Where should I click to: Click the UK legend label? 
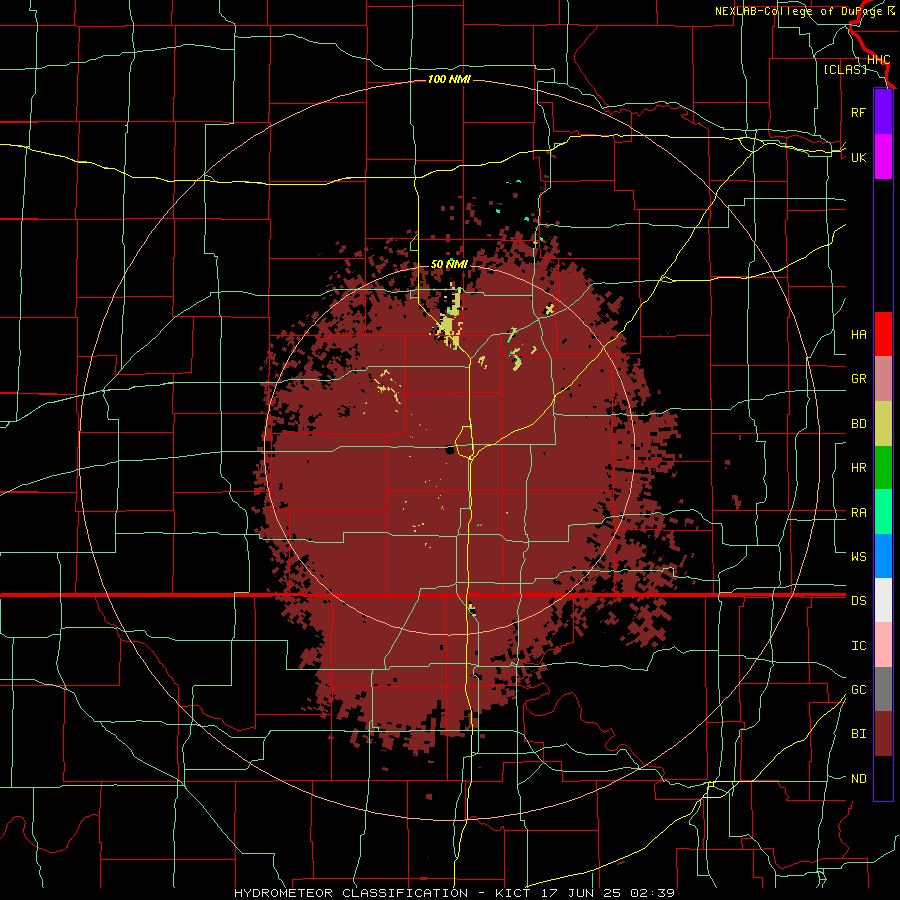858,157
